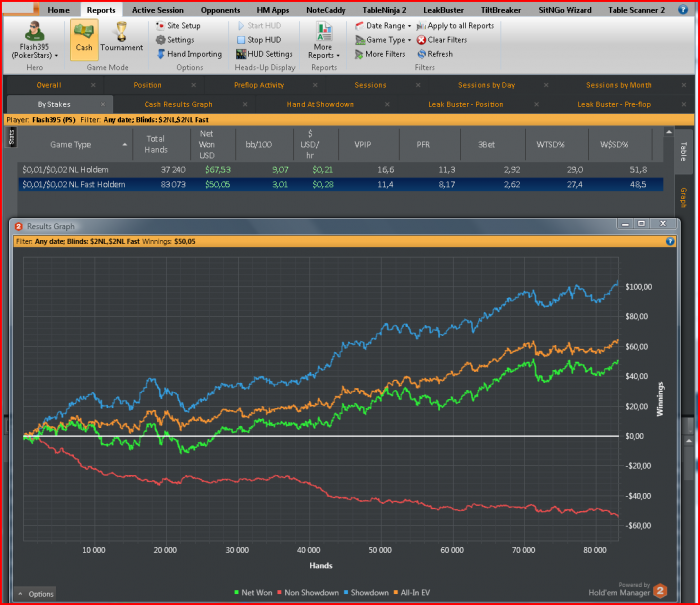This screenshot has height=605, width=700.
Task: Open Settings gear option
Action: click(175, 40)
